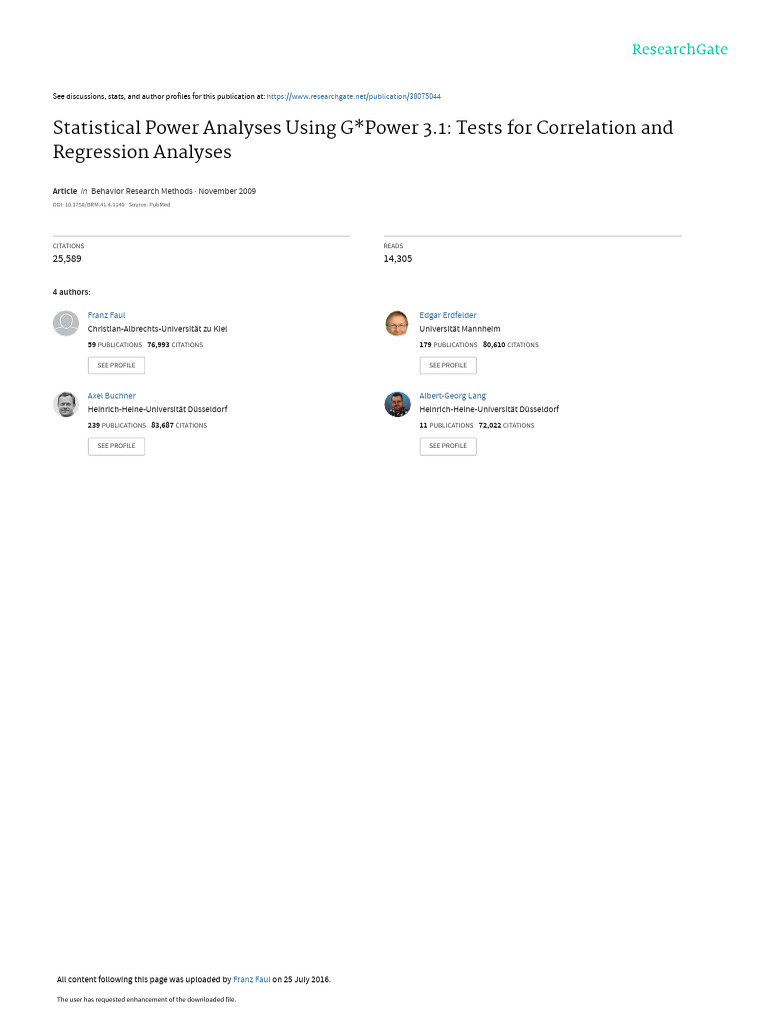Click Franz Faul's placeholder avatar
The image size is (768, 1024).
click(66, 323)
